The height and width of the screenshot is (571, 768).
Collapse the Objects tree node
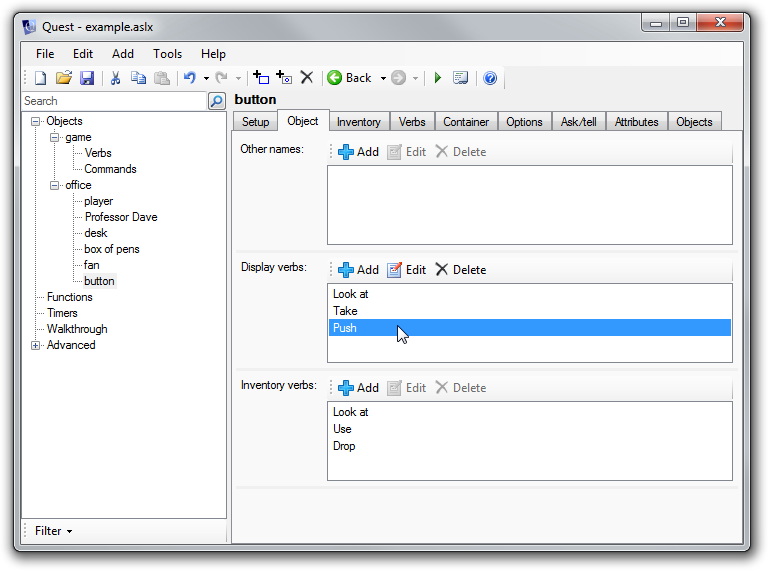[x=35, y=121]
